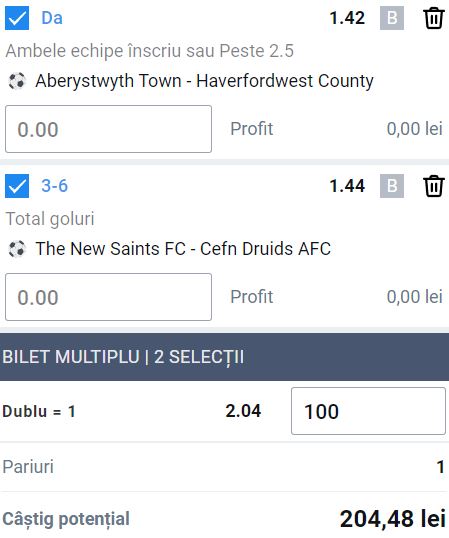Click the 1.44 odds value
The height and width of the screenshot is (538, 449).
347,186
